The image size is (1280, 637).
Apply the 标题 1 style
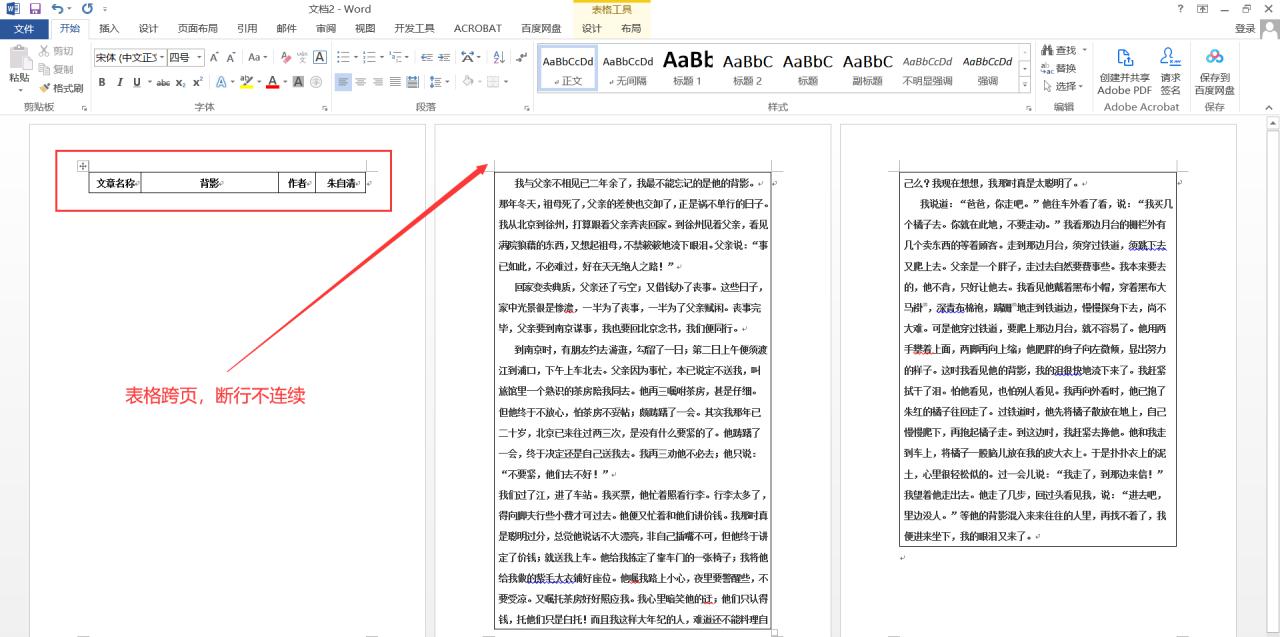pos(688,67)
